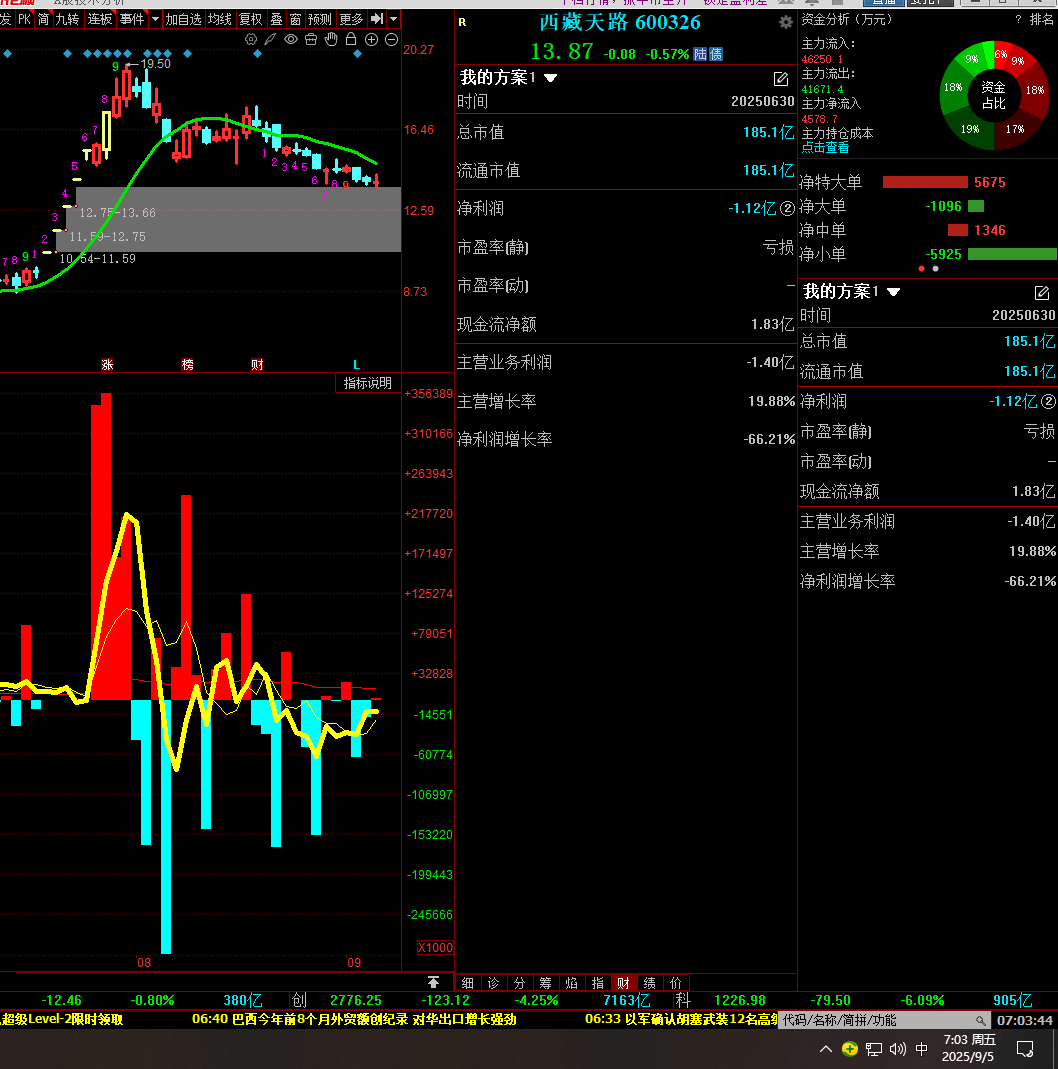The height and width of the screenshot is (1069, 1058).
Task: Select the drawing pen tool
Action: pos(271,40)
